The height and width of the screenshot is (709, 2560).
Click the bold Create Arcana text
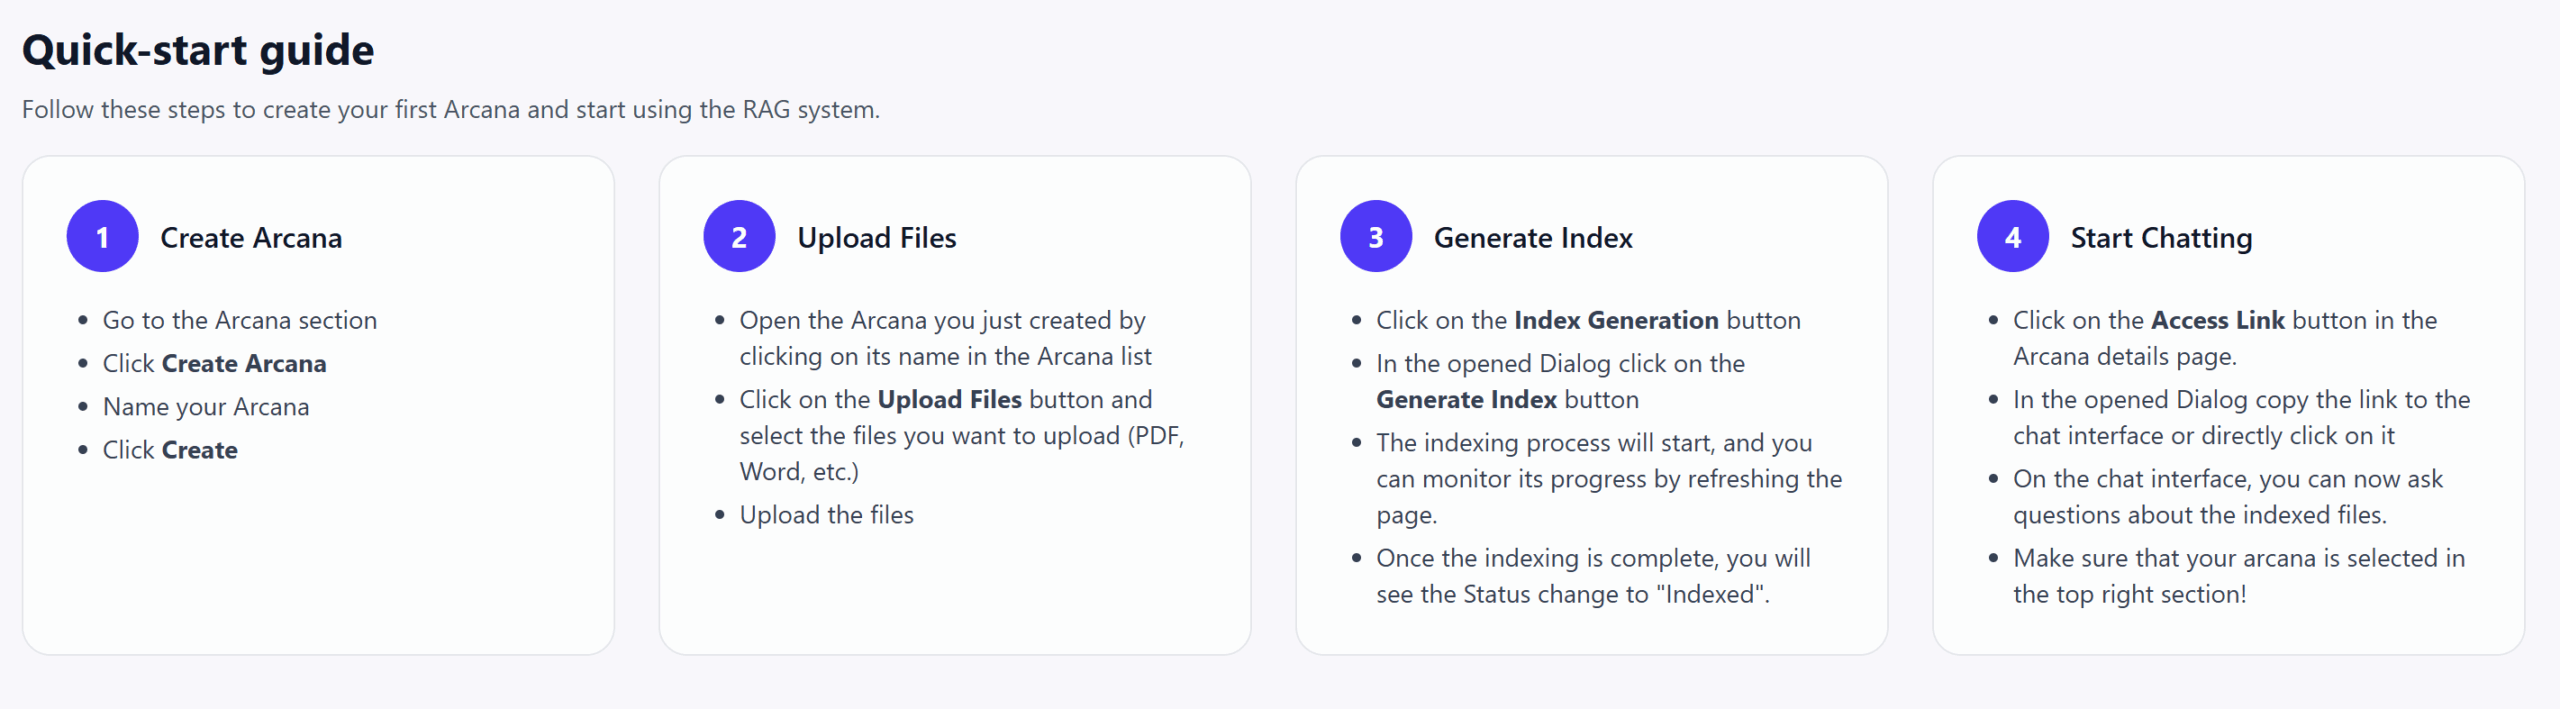(x=244, y=364)
